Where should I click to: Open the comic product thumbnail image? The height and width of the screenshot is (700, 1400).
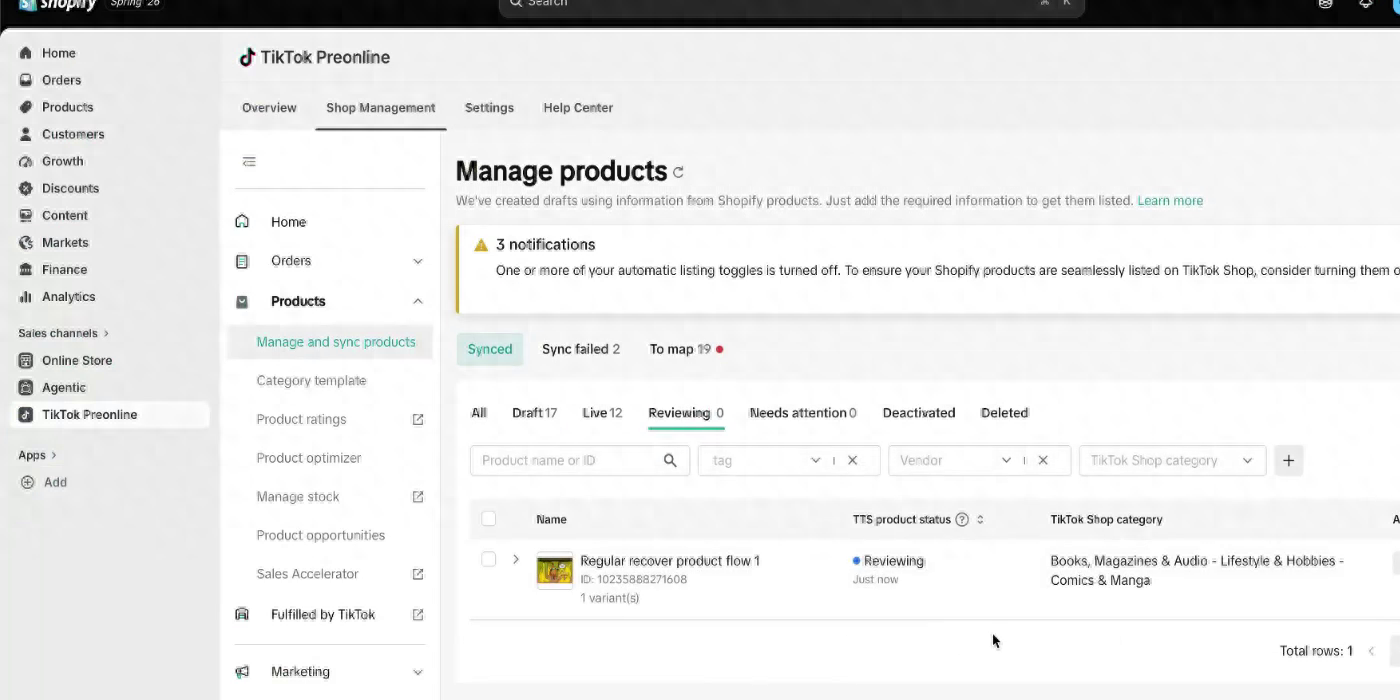(x=555, y=570)
